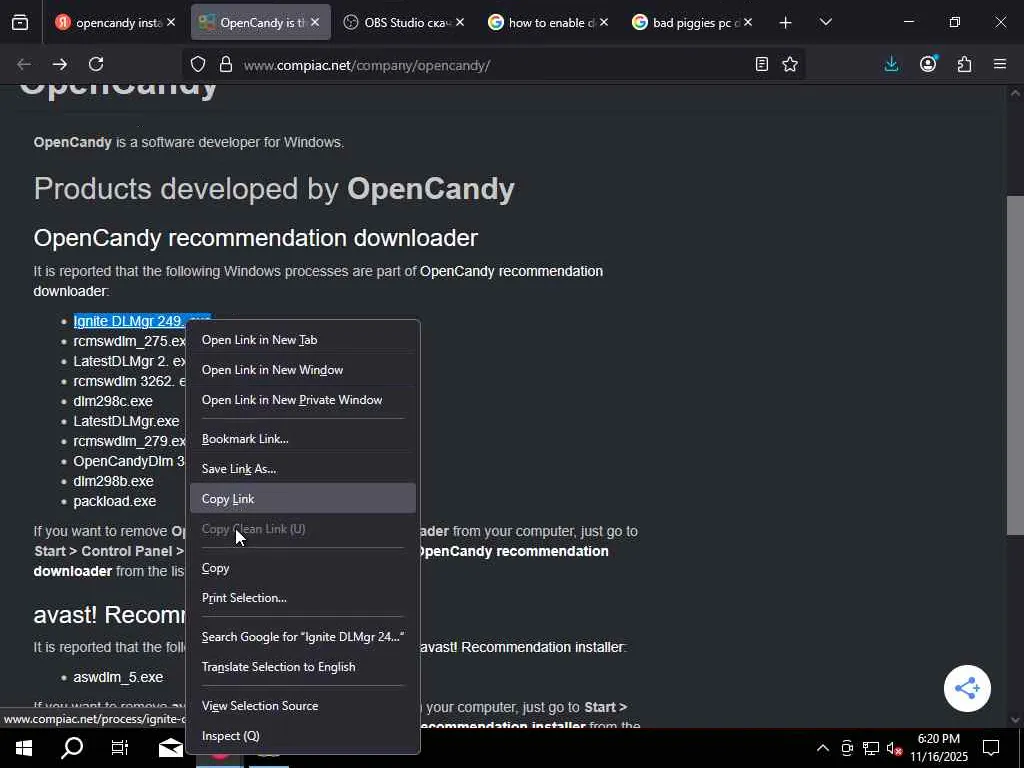
Task: Open Task View on taskbar
Action: click(120, 748)
